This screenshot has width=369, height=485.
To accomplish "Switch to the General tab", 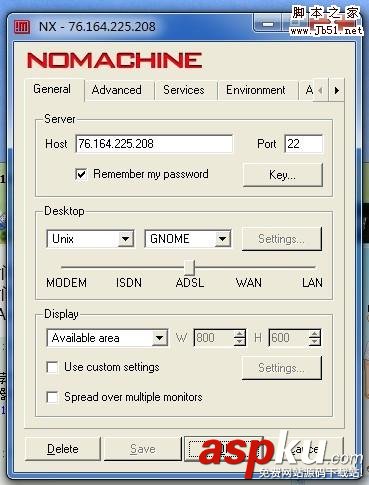I will point(52,89).
